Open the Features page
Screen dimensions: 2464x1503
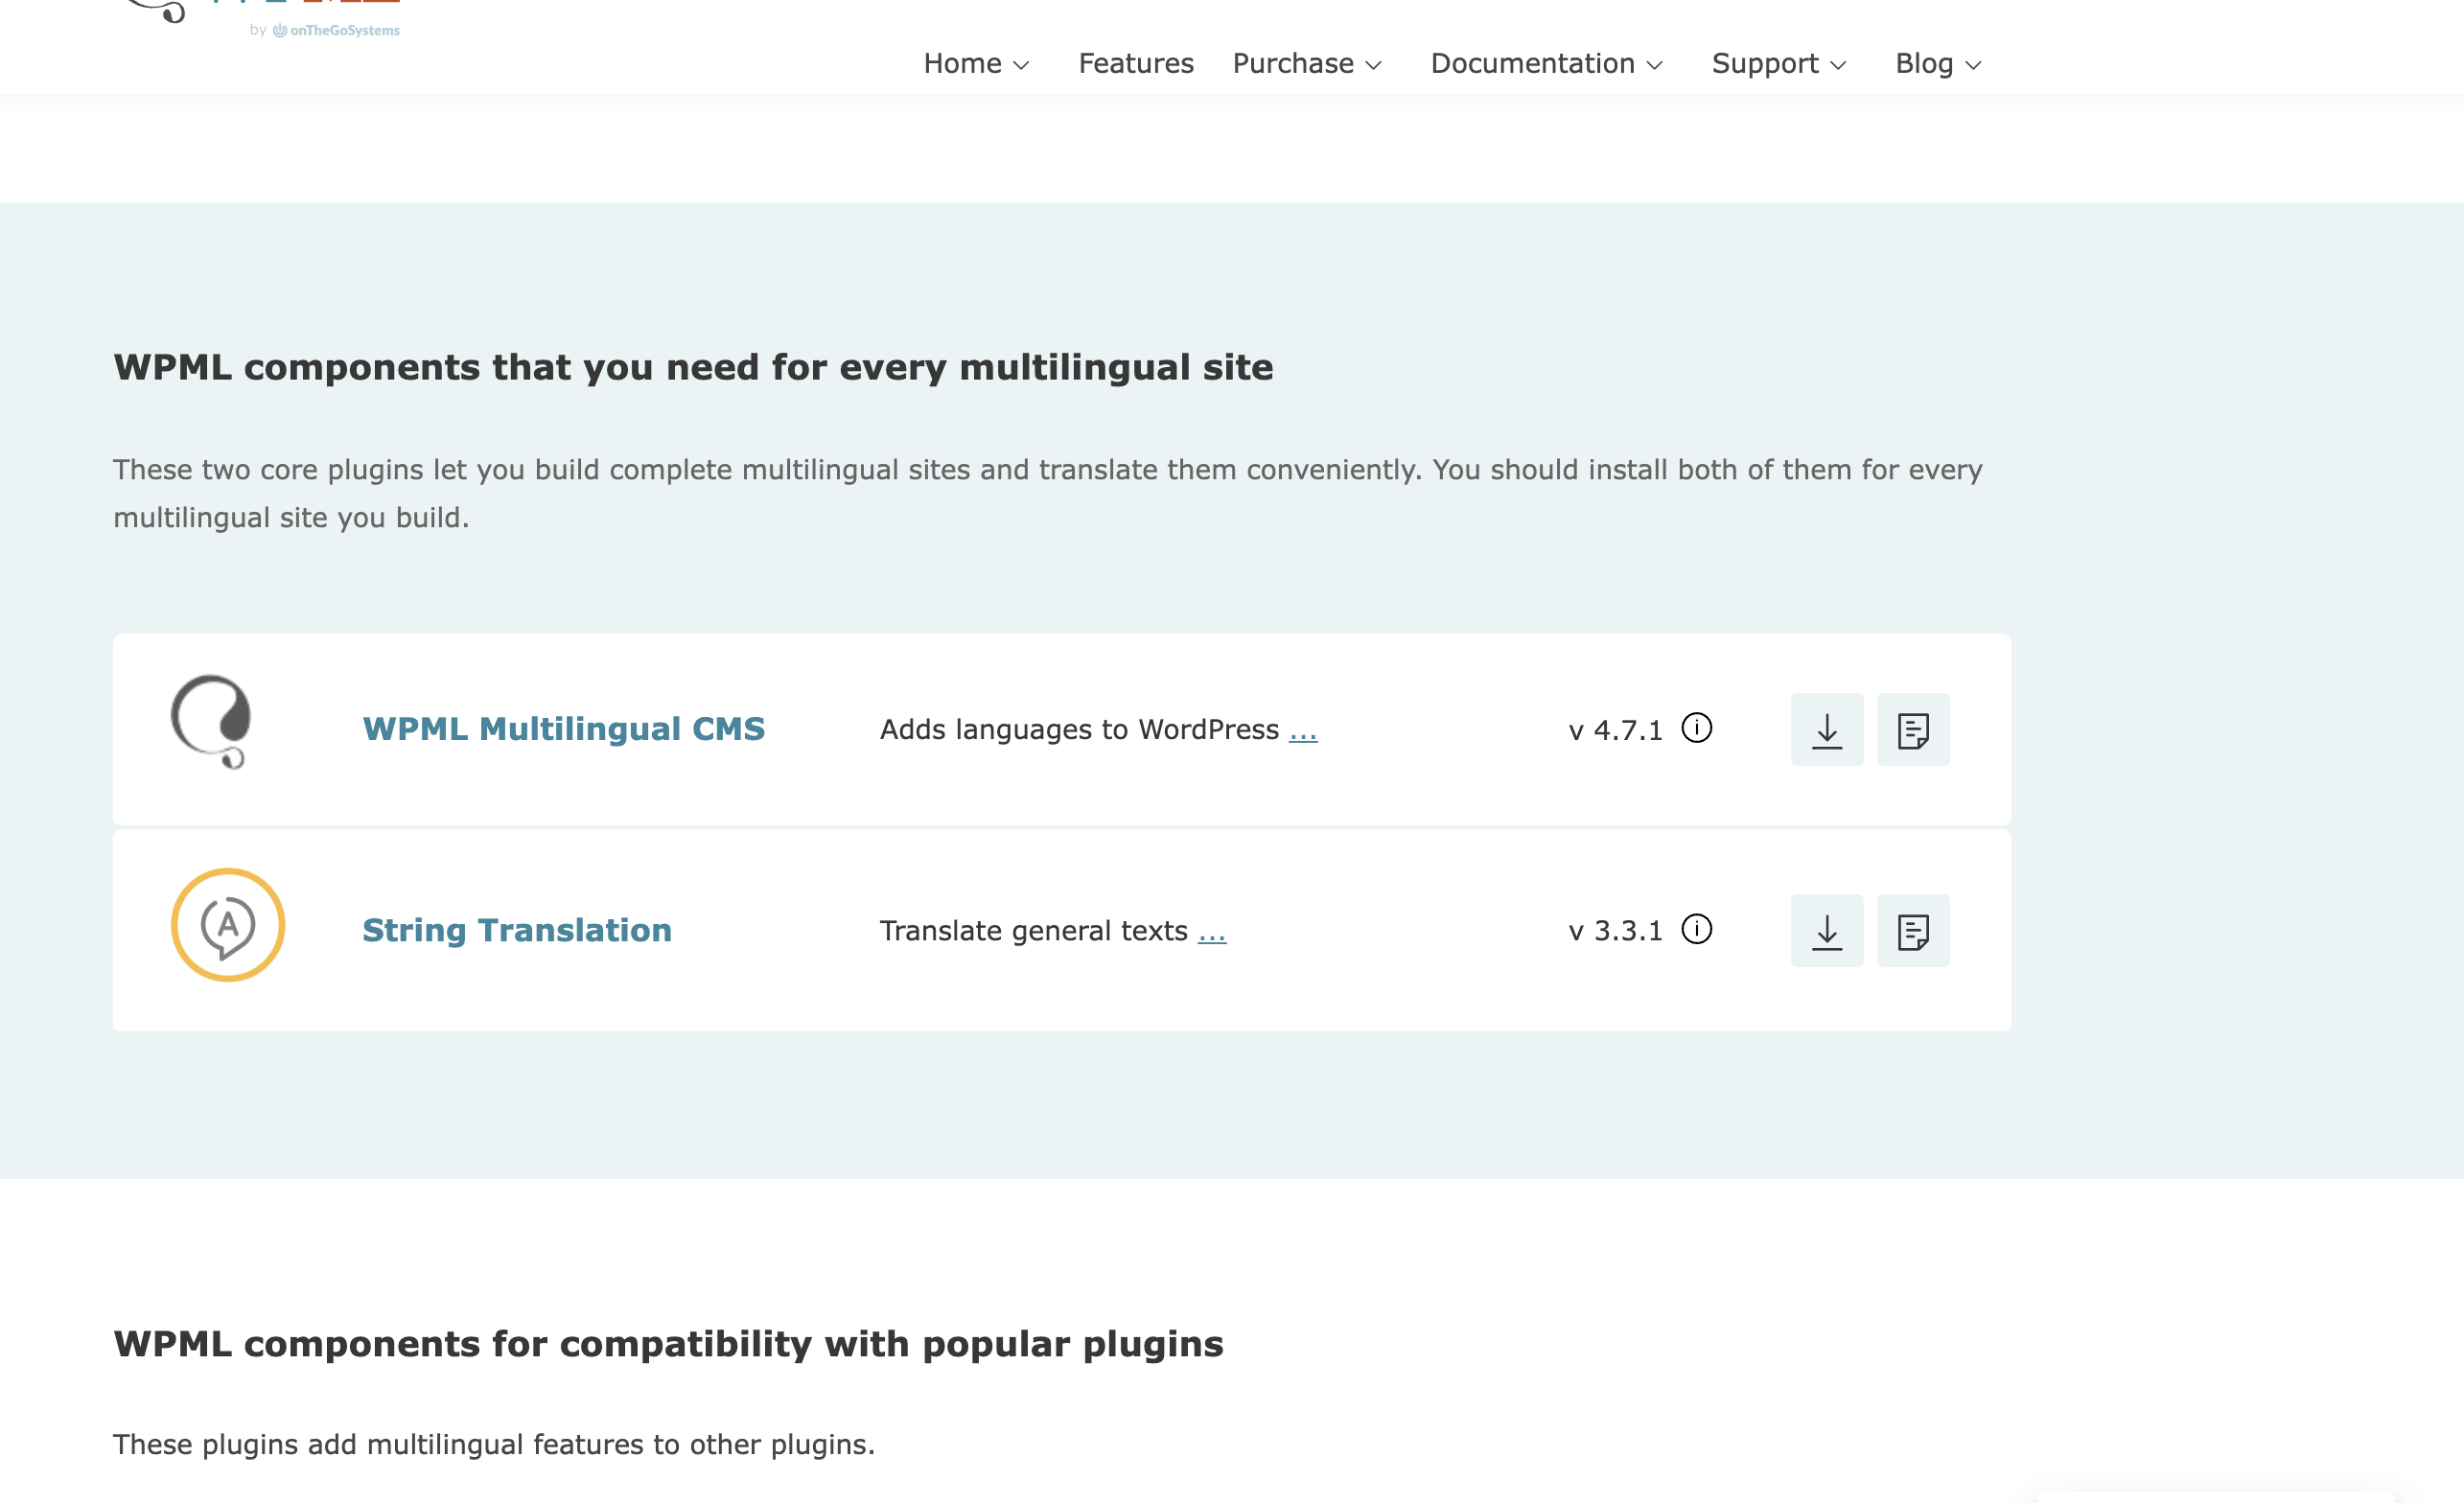[1135, 63]
